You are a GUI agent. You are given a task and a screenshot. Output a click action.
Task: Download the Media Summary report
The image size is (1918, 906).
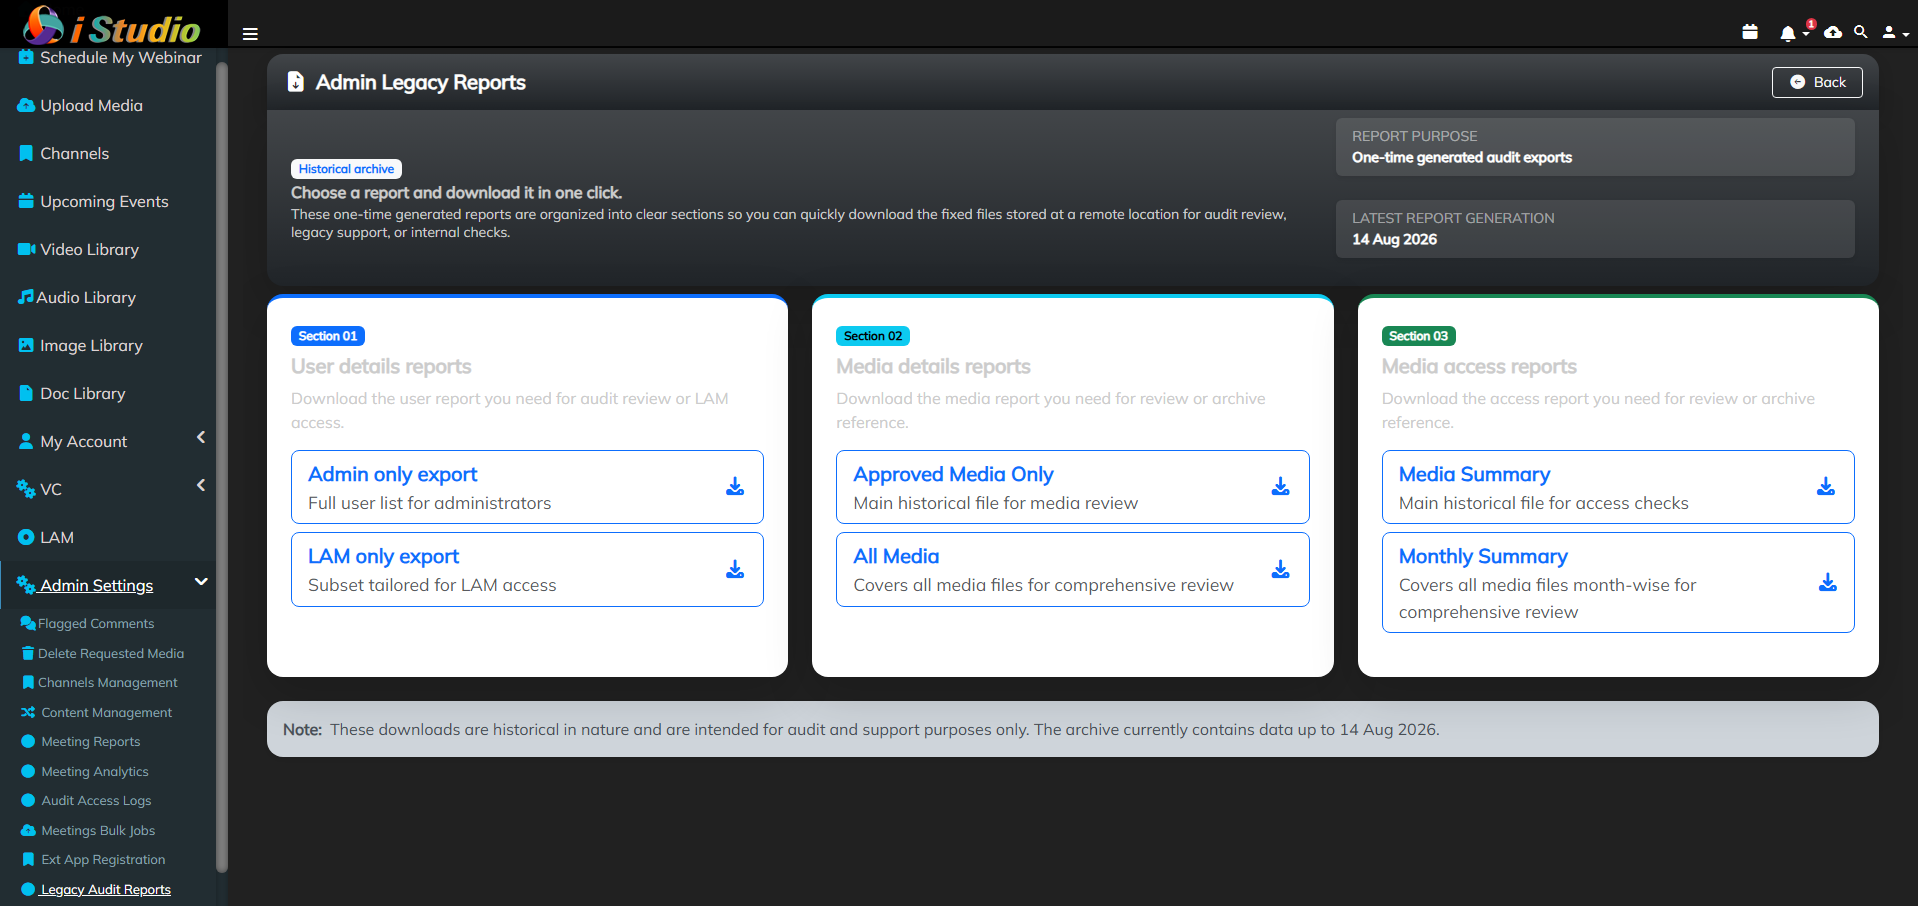coord(1826,487)
